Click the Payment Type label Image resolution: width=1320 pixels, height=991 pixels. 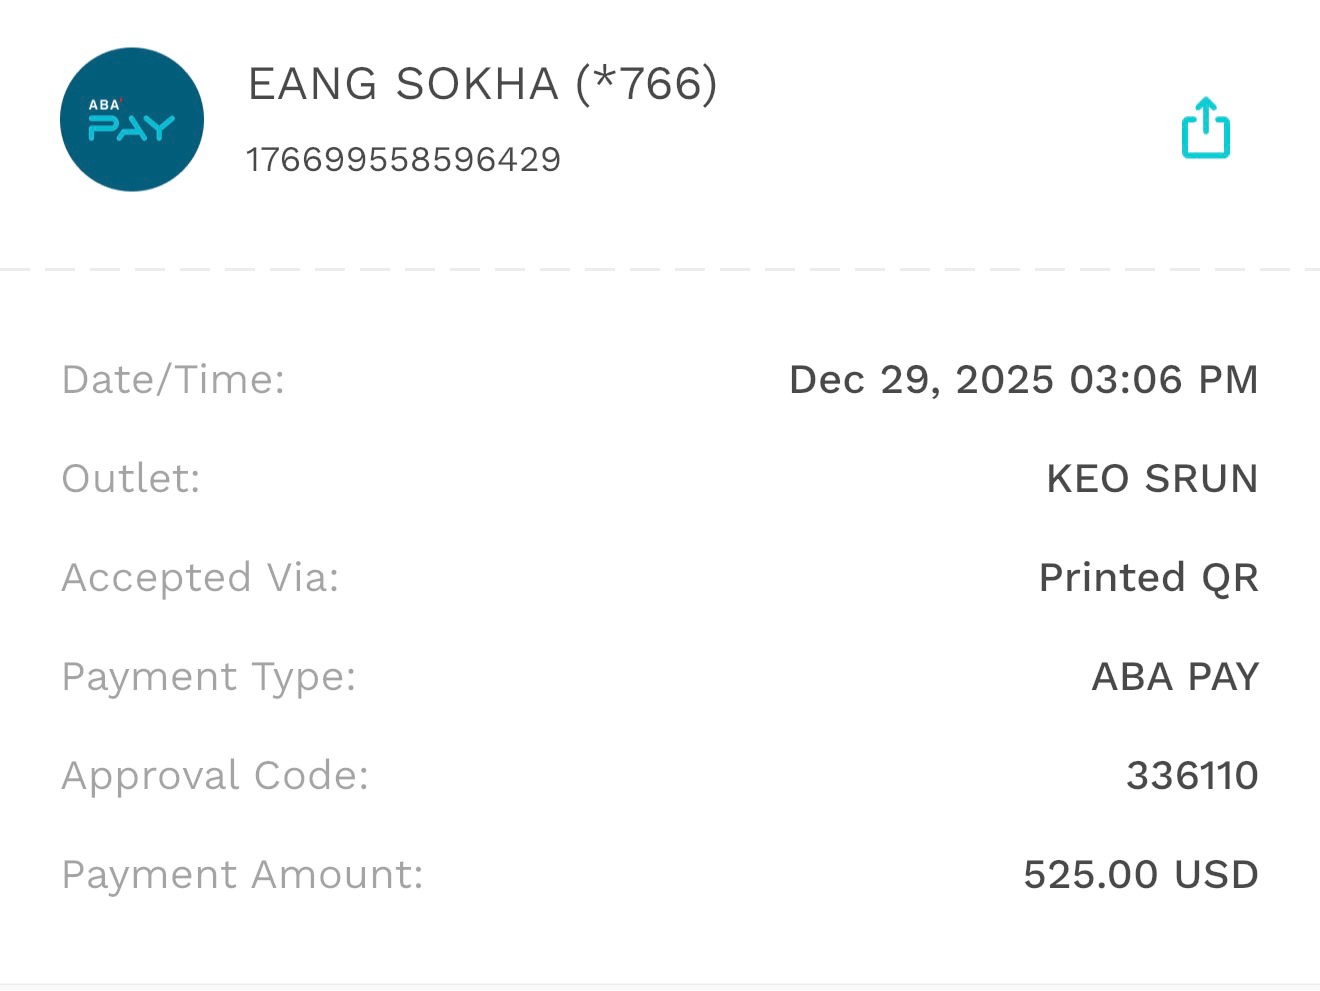click(x=208, y=677)
